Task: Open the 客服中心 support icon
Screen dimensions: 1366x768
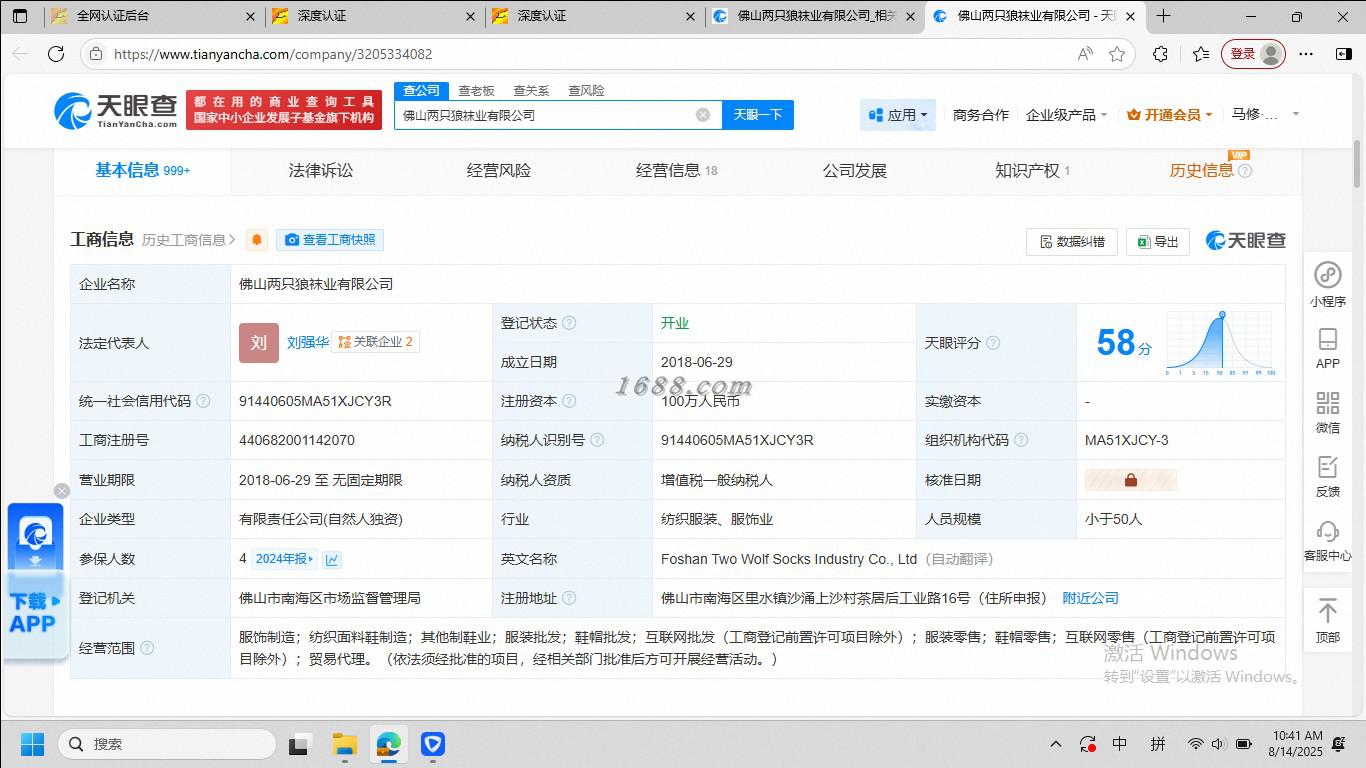Action: (x=1328, y=541)
